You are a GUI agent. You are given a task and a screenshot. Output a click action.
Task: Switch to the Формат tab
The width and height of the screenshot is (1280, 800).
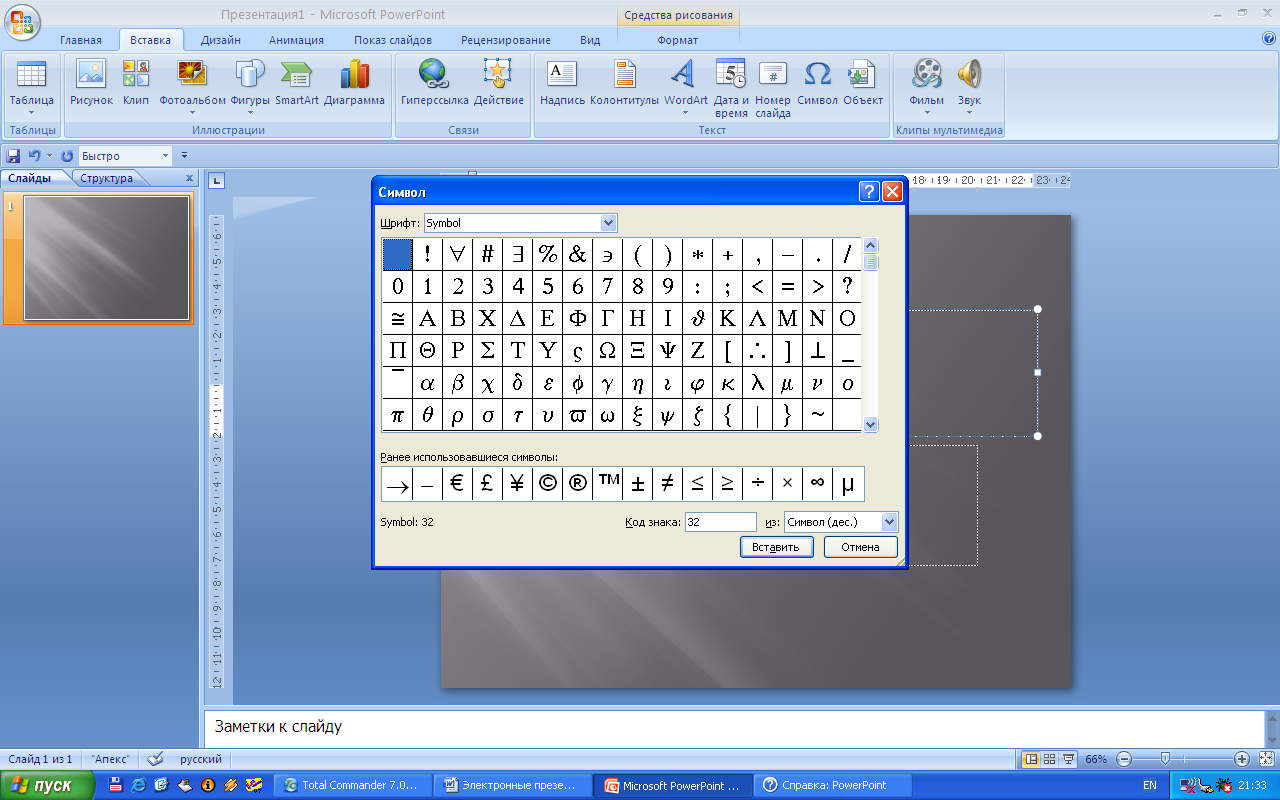click(678, 40)
